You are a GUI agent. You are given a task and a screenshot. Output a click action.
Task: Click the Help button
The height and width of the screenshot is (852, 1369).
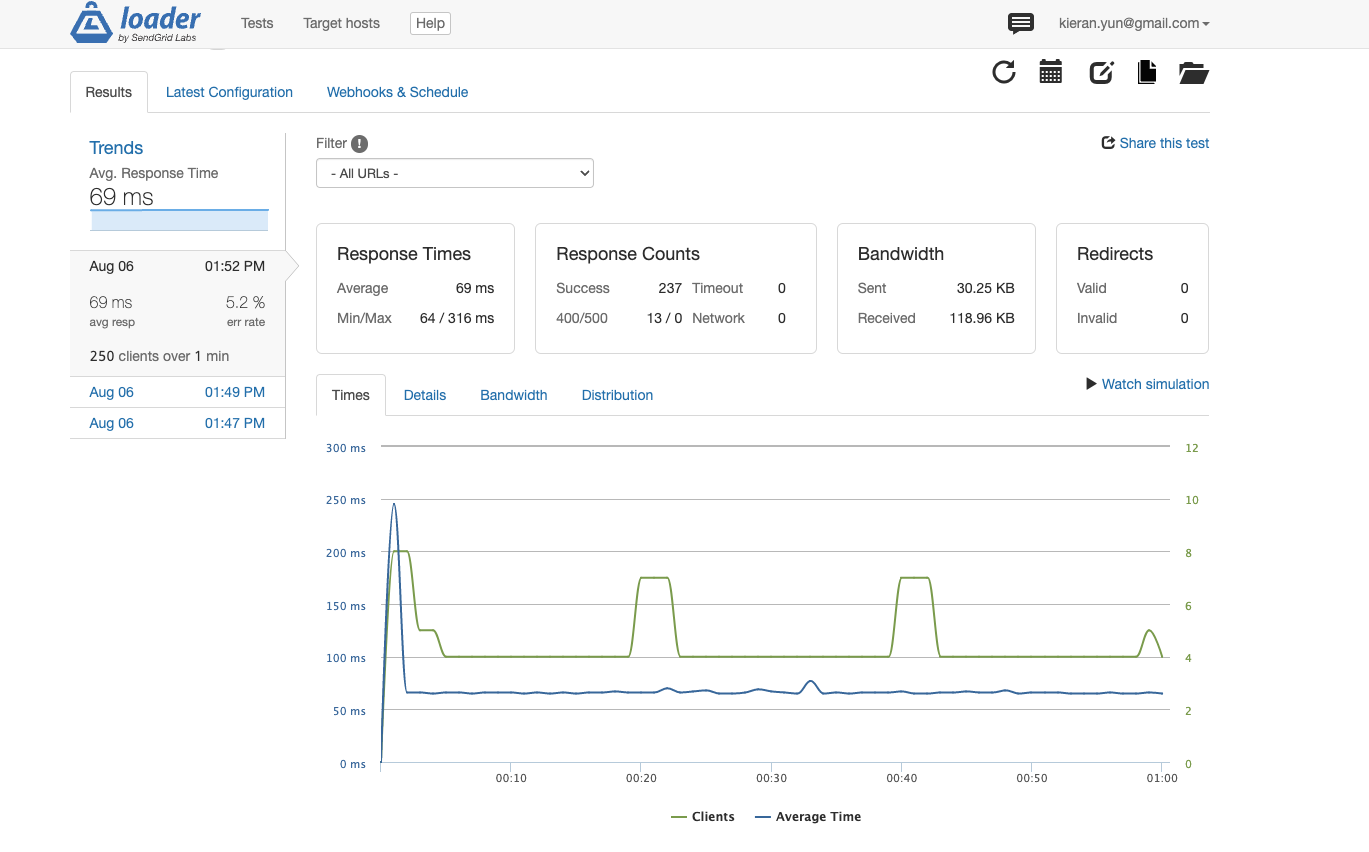click(430, 23)
